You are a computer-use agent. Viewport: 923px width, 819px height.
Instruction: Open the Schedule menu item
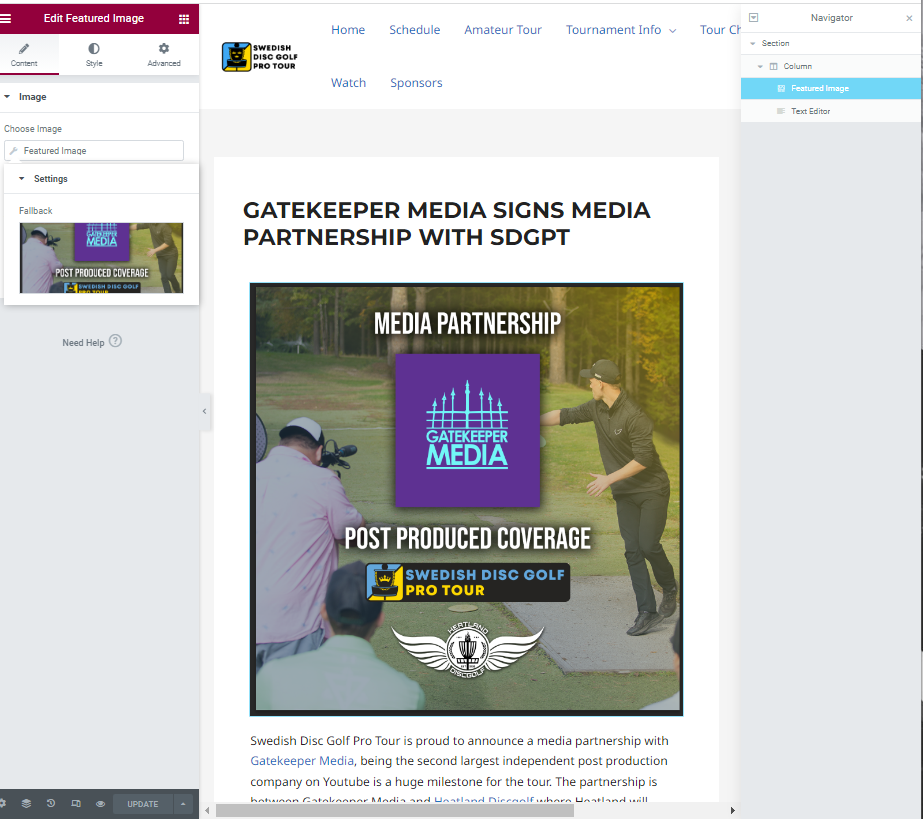pyautogui.click(x=414, y=29)
